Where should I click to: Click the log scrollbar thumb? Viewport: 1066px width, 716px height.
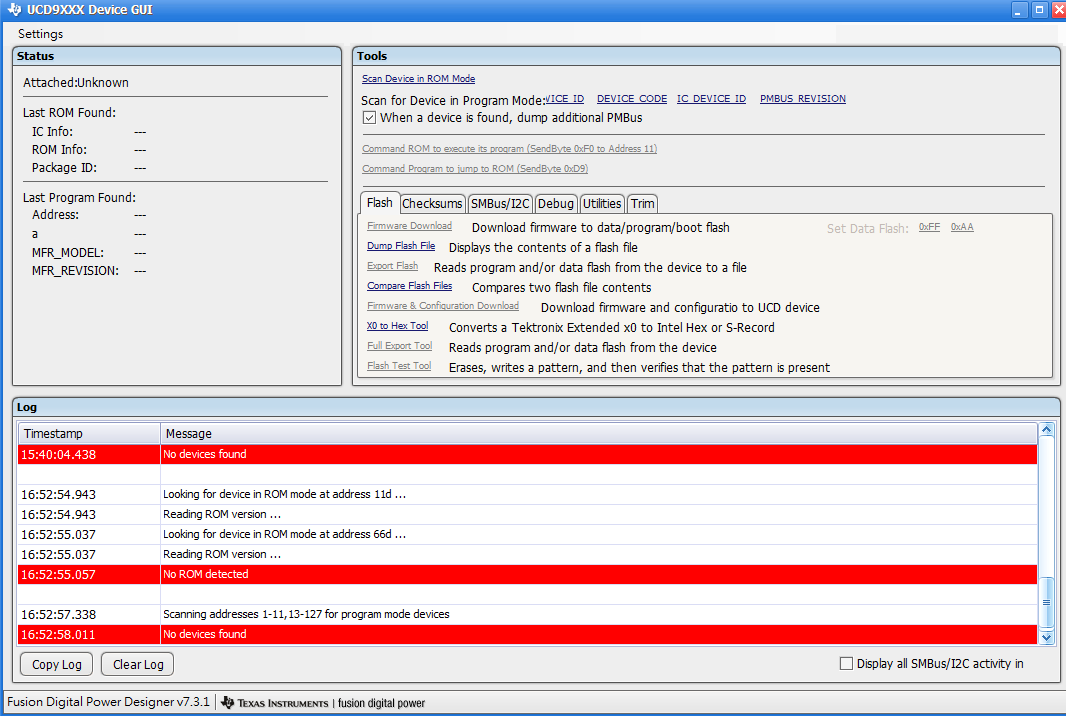pos(1046,602)
